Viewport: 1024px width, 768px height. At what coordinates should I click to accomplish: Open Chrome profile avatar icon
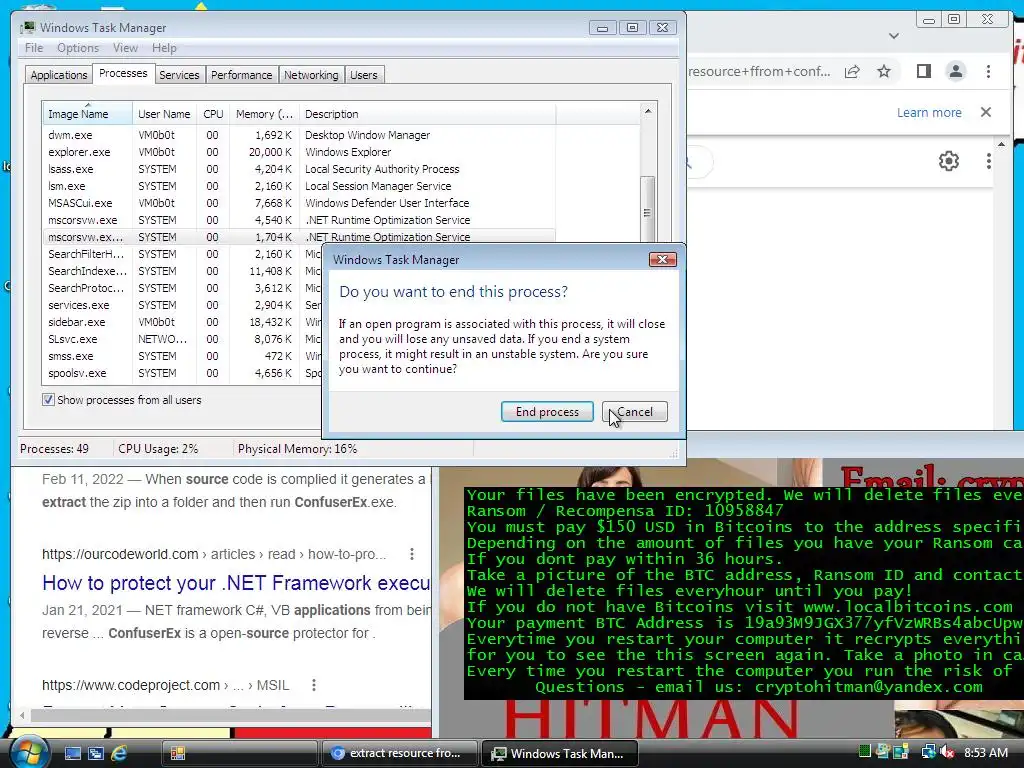click(955, 71)
